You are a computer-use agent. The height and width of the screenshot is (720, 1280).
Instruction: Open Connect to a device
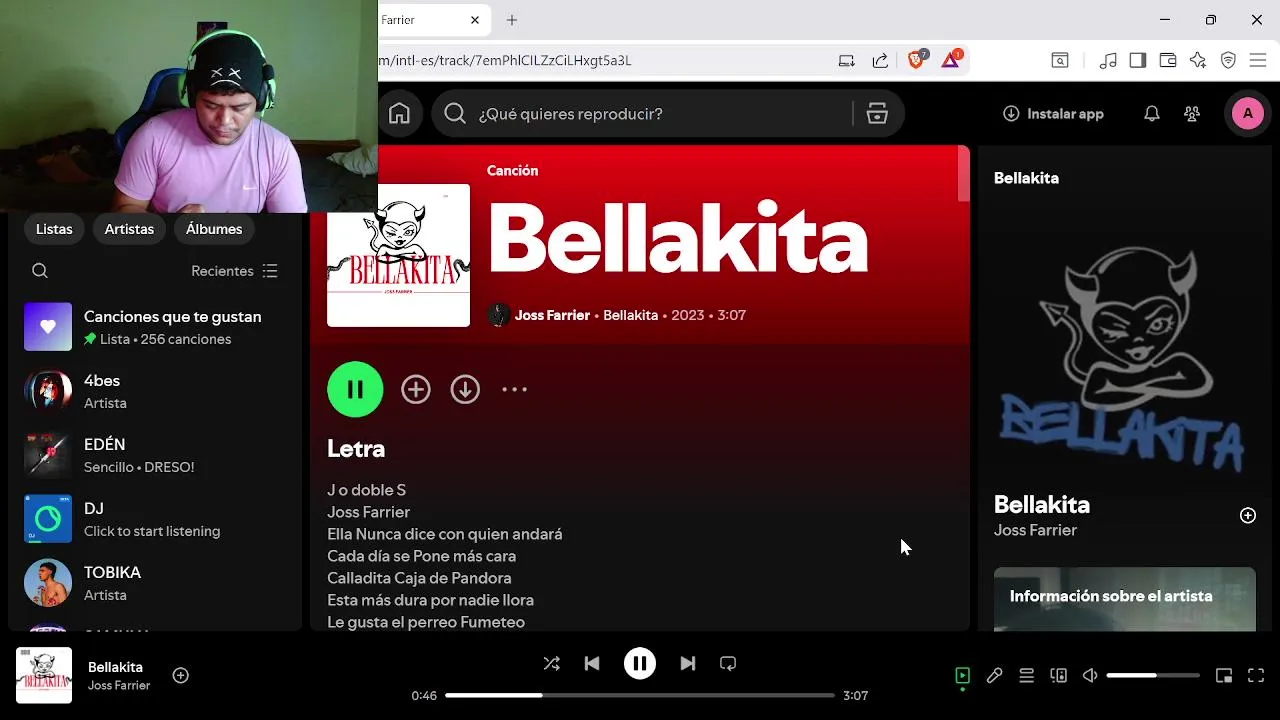[x=1058, y=676]
